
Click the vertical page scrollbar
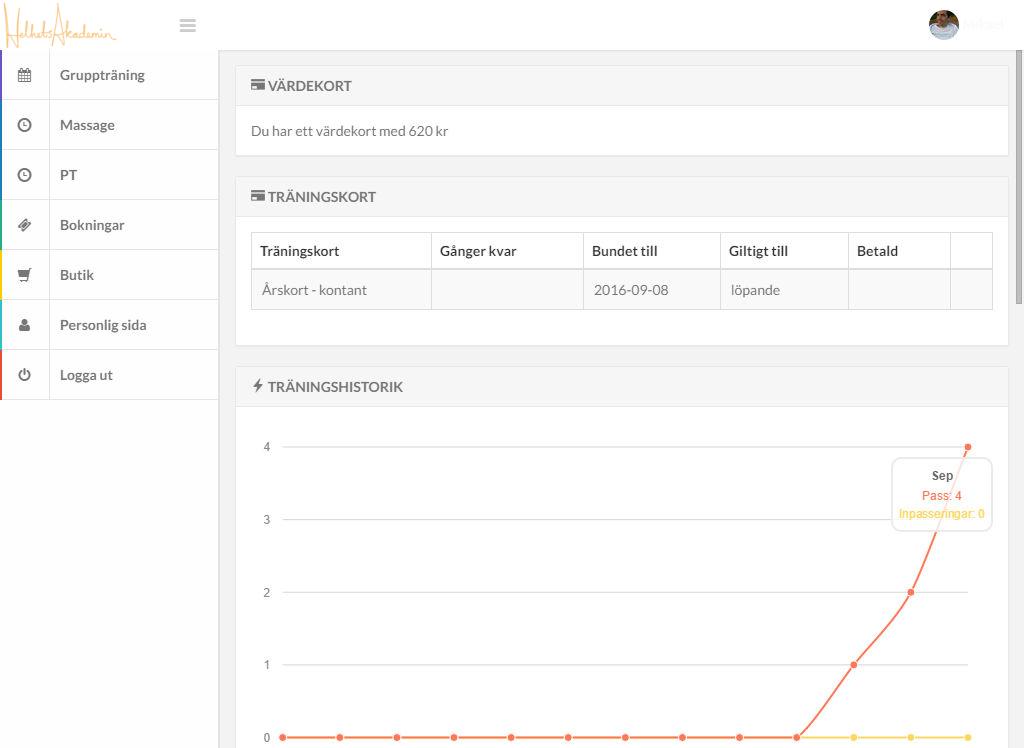pos(1019,180)
